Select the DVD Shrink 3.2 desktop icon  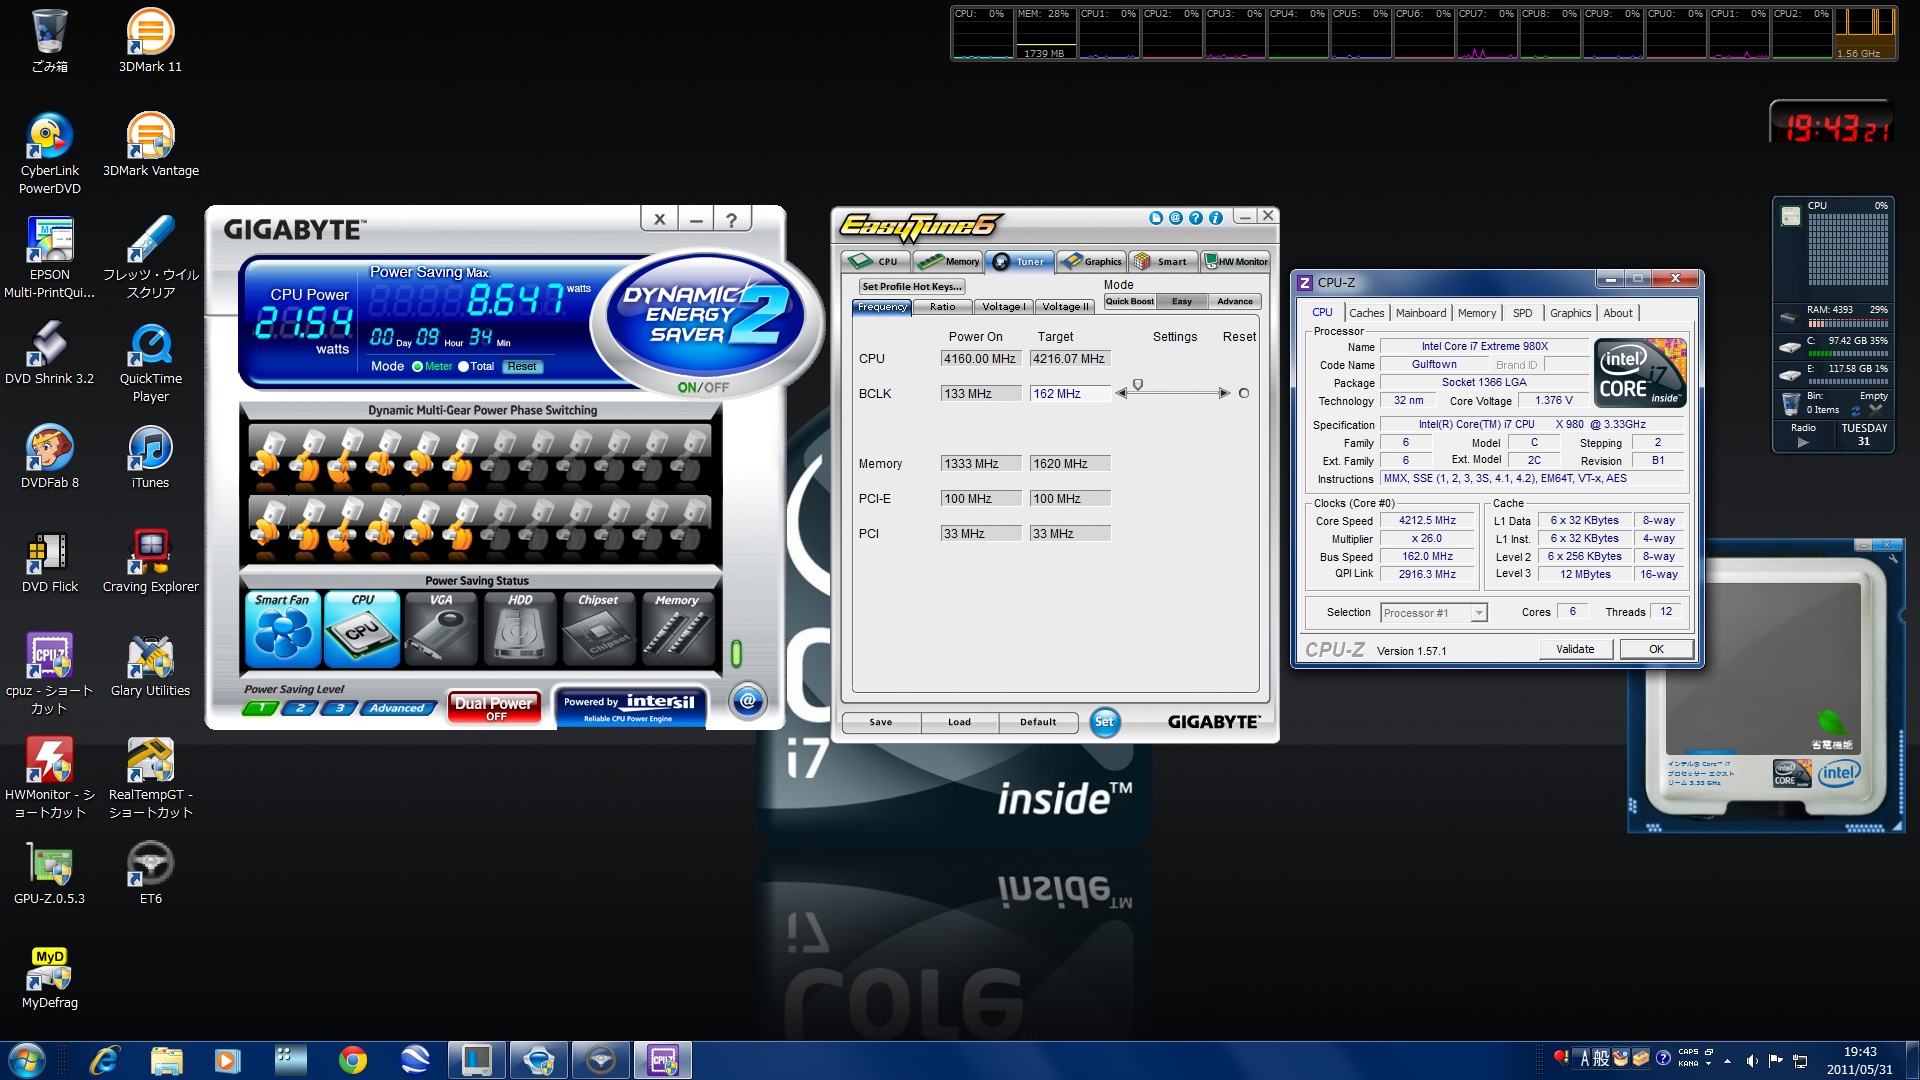pos(50,354)
